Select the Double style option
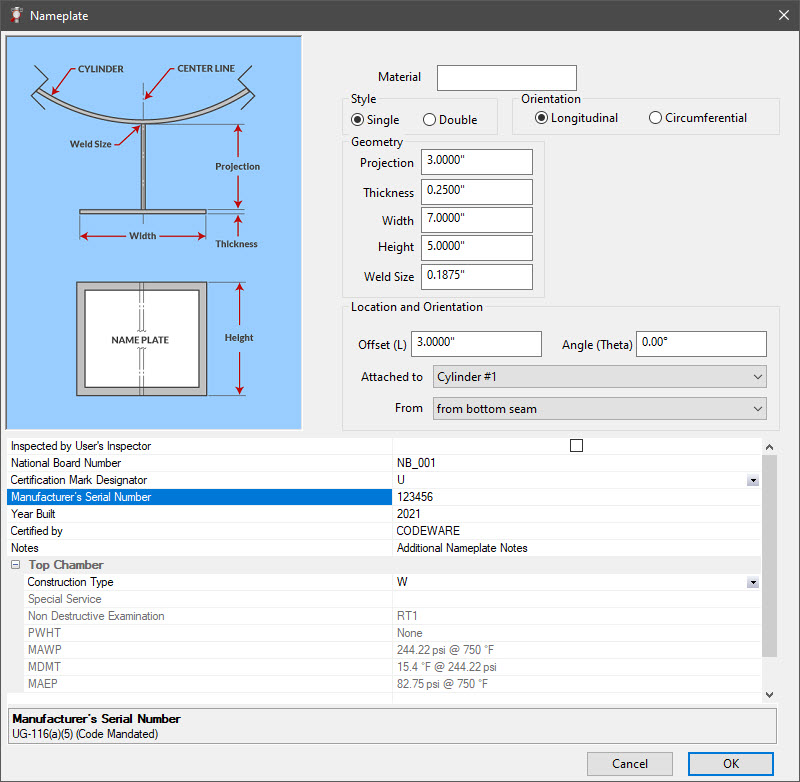Screen dimensions: 800x782 pos(450,120)
